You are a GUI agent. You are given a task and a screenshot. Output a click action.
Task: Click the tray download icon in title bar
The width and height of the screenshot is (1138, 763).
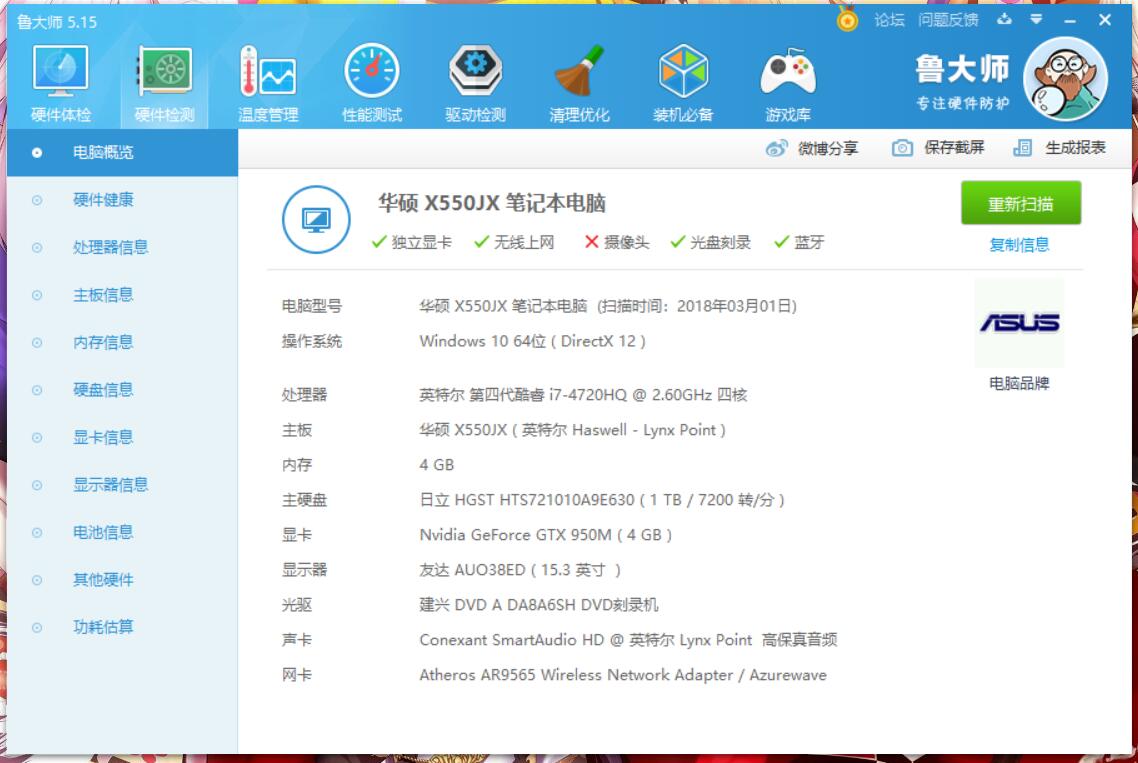point(1004,20)
